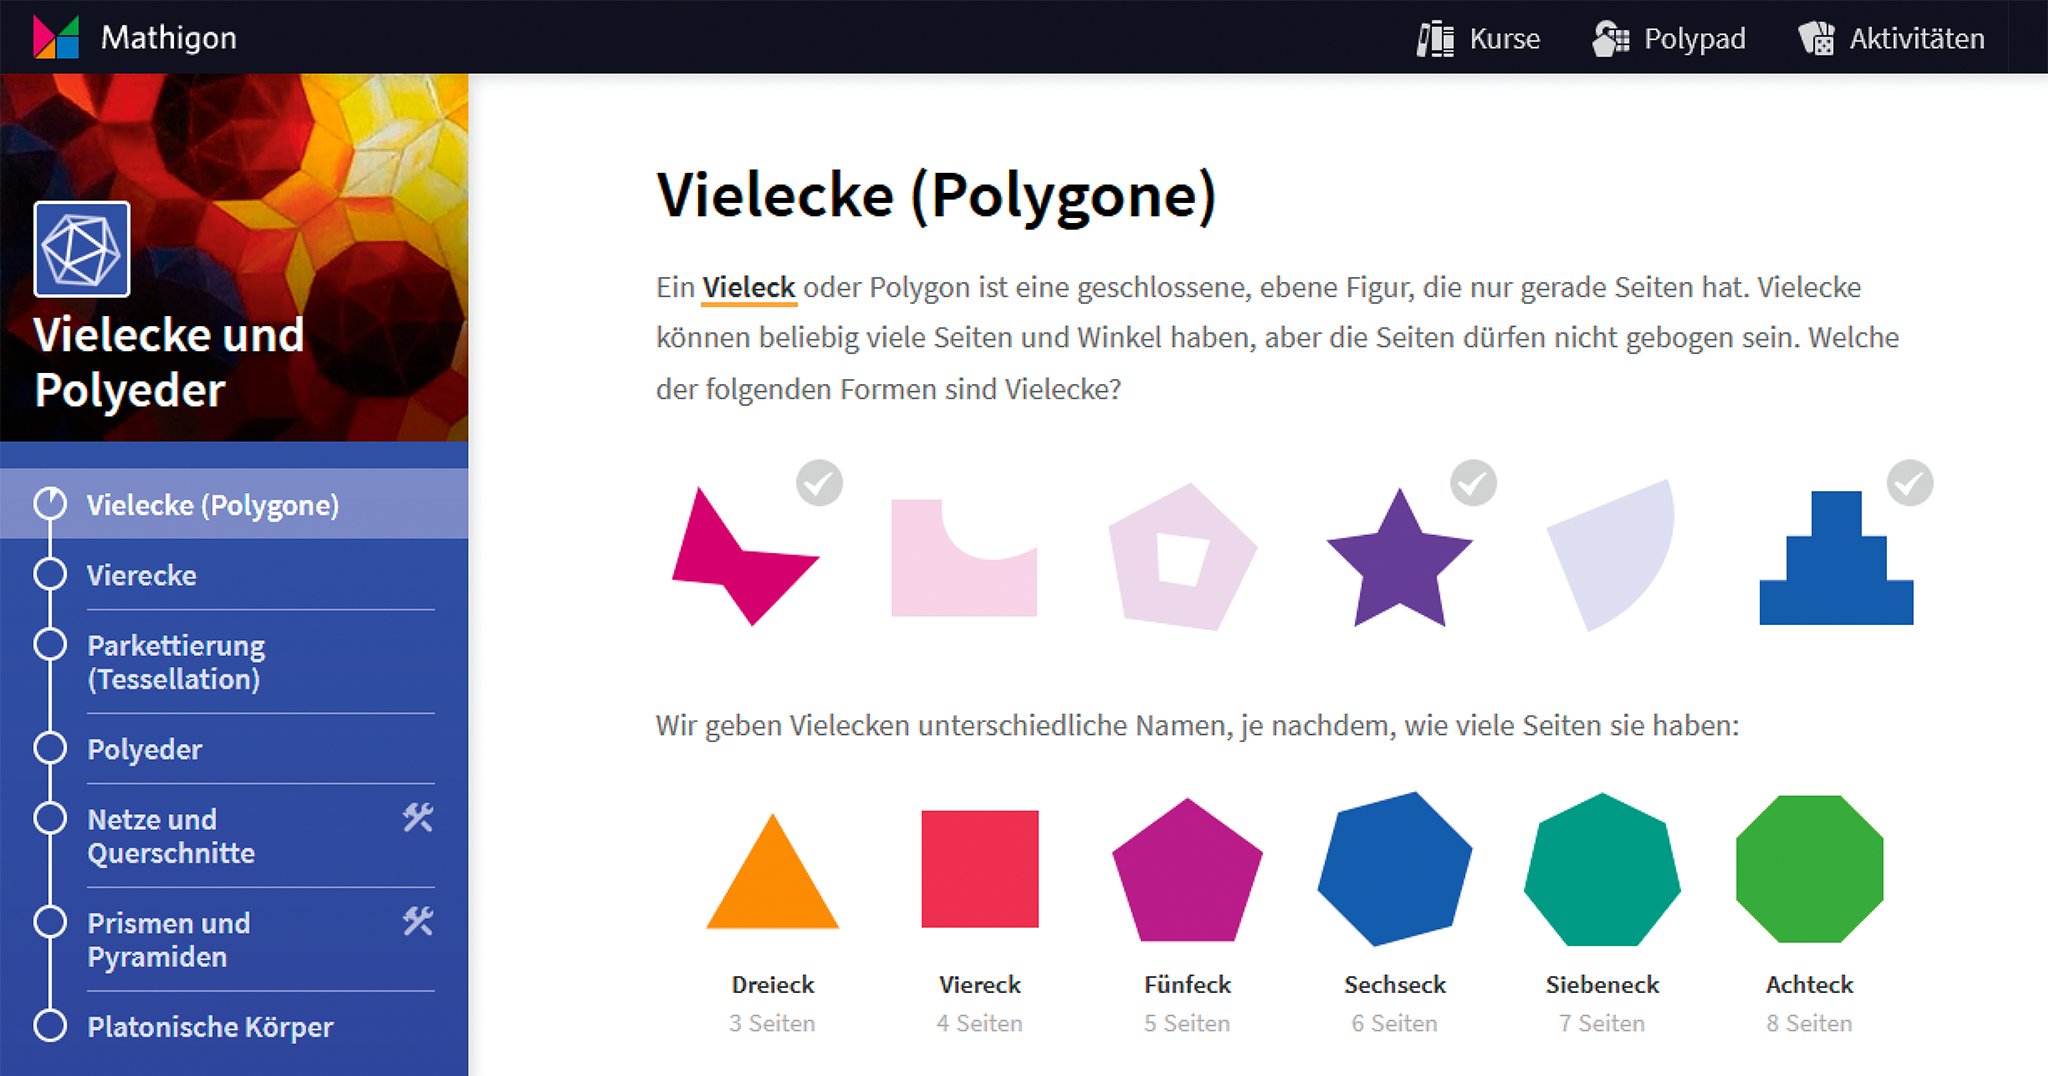Click the progress circle next to Vierecke

[50, 575]
